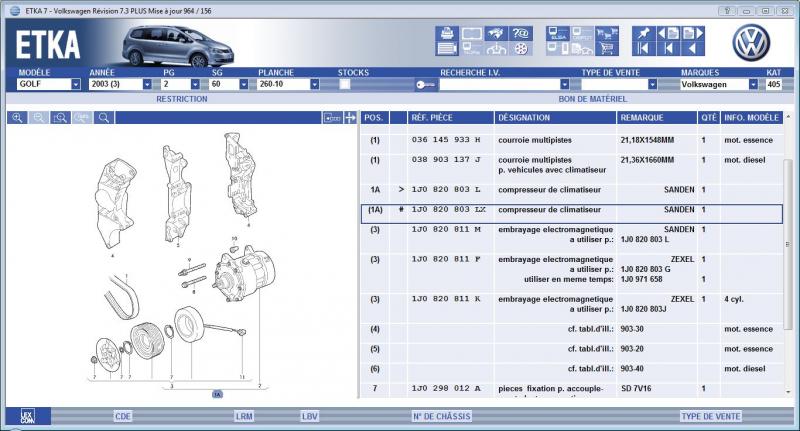Click the REMARQUE column header
Image resolution: width=800 pixels, height=431 pixels.
pos(657,118)
